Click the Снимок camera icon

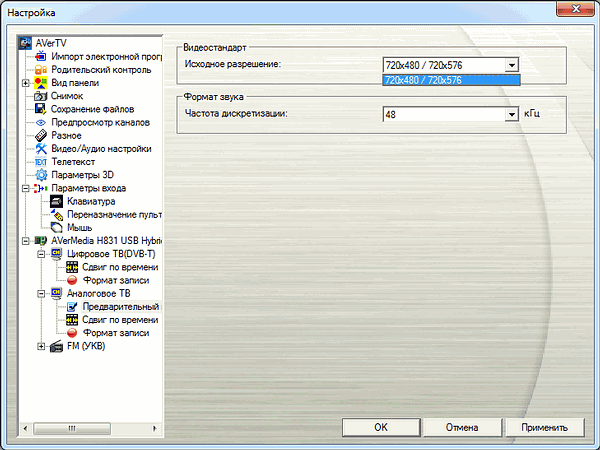[x=41, y=96]
